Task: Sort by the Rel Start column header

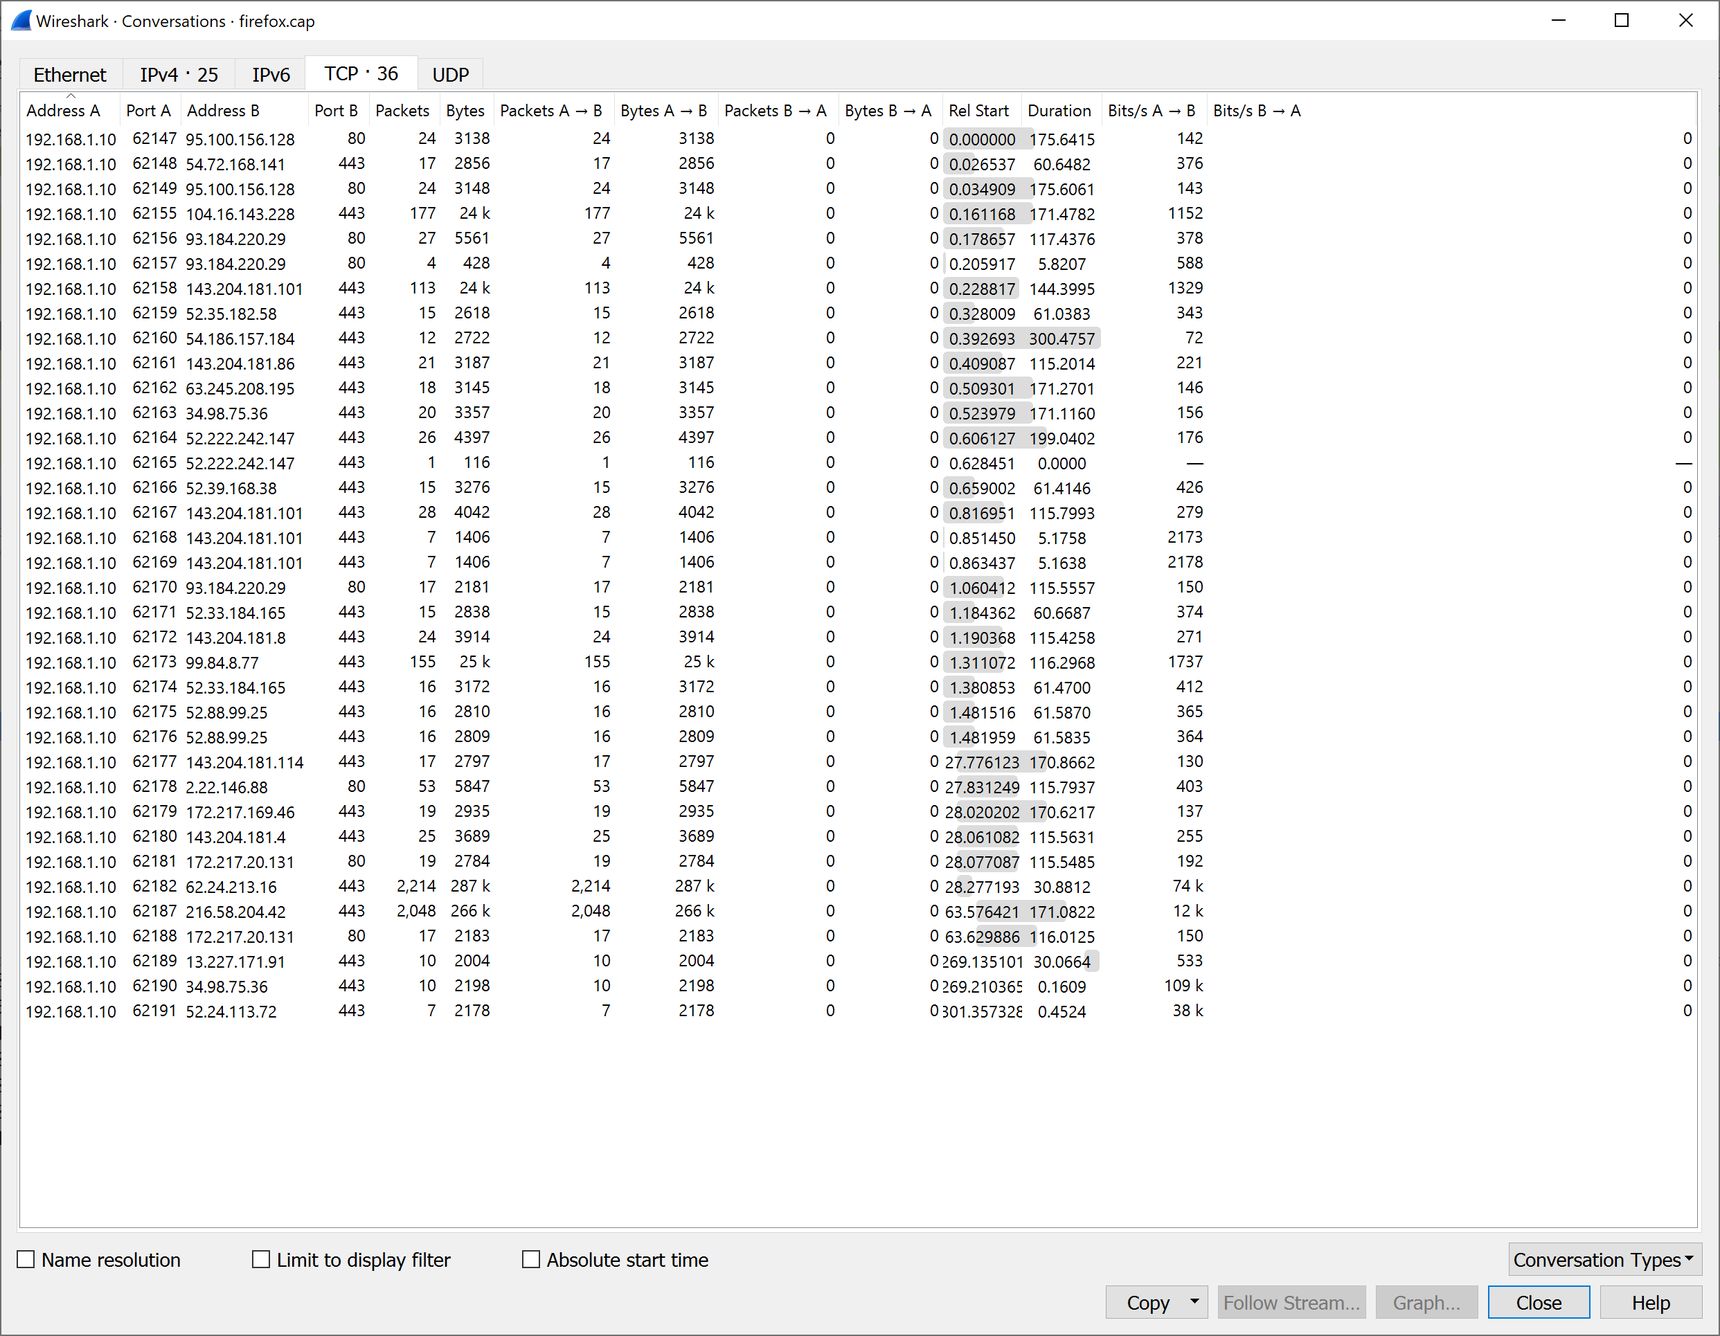Action: point(980,111)
